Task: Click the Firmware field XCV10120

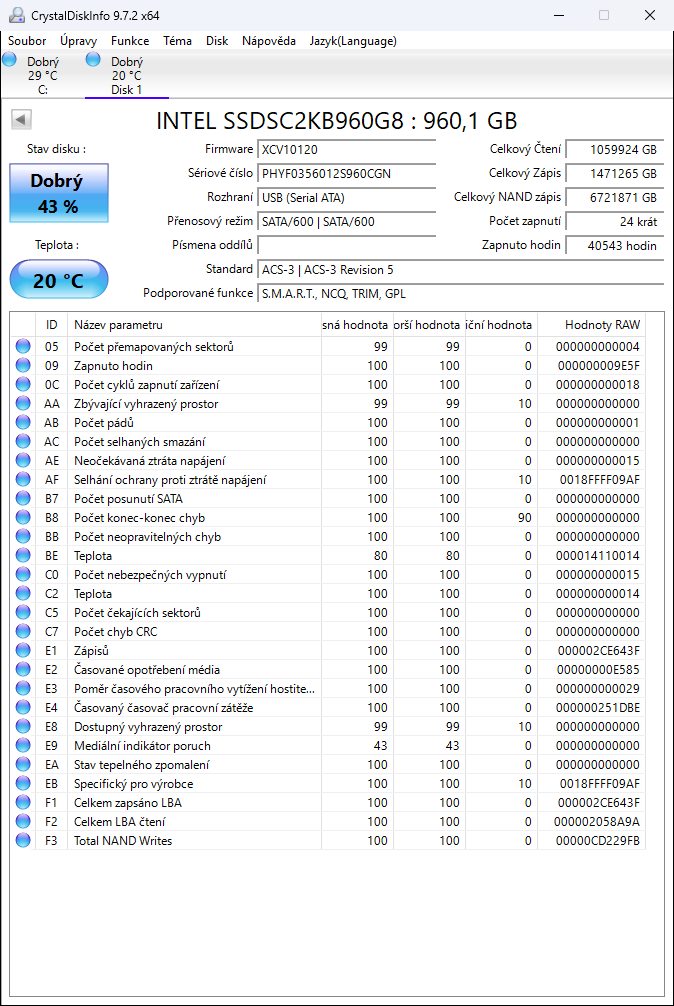Action: [346, 149]
